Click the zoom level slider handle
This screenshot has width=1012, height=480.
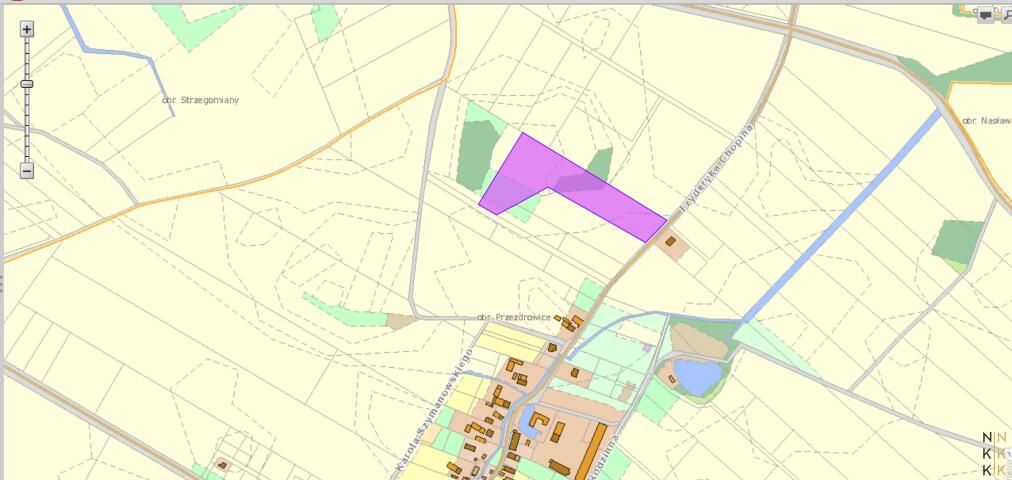[x=26, y=84]
